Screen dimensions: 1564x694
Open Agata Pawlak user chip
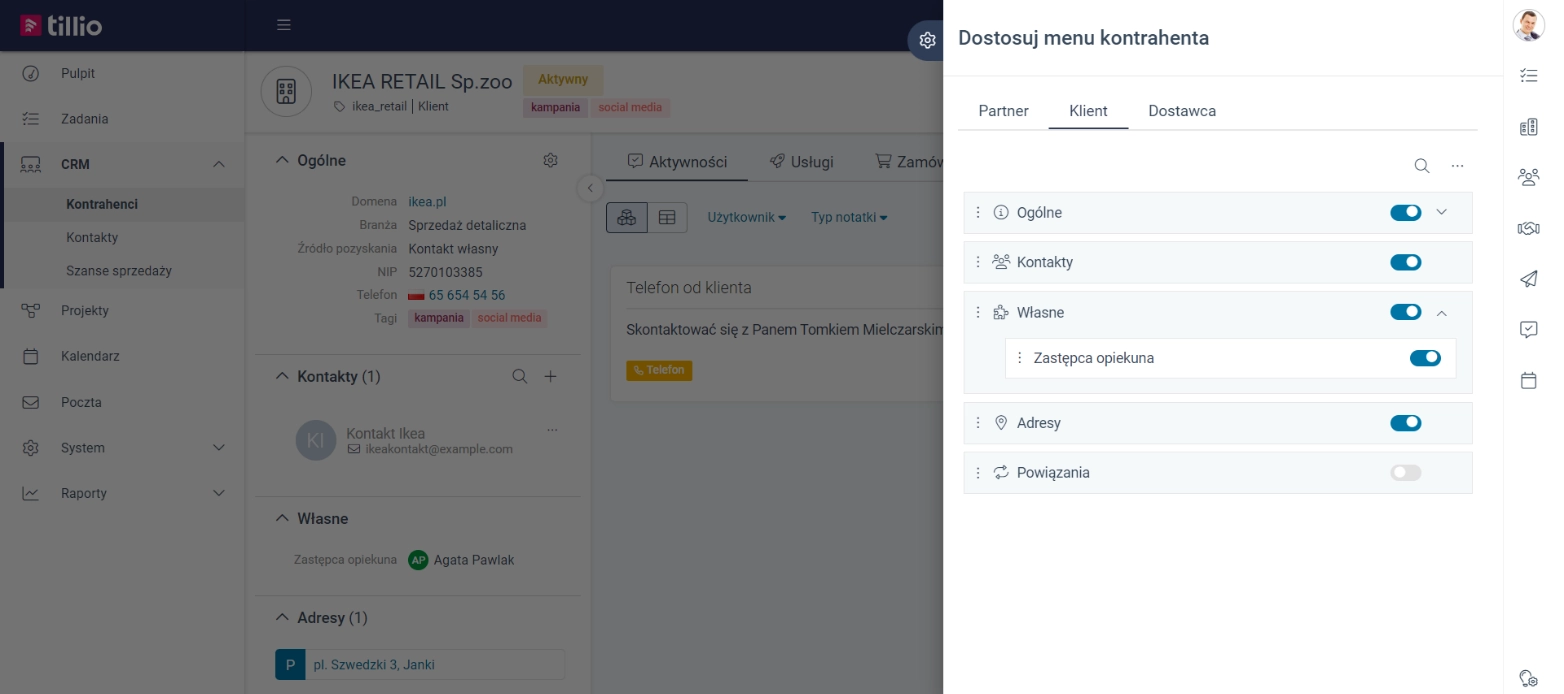coord(461,560)
